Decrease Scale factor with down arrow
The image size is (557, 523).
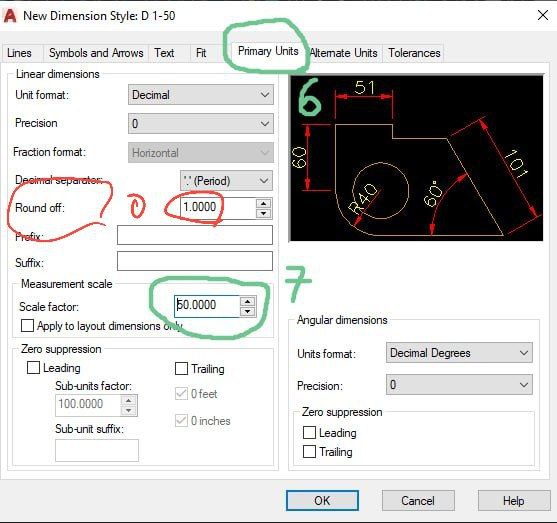pyautogui.click(x=248, y=312)
